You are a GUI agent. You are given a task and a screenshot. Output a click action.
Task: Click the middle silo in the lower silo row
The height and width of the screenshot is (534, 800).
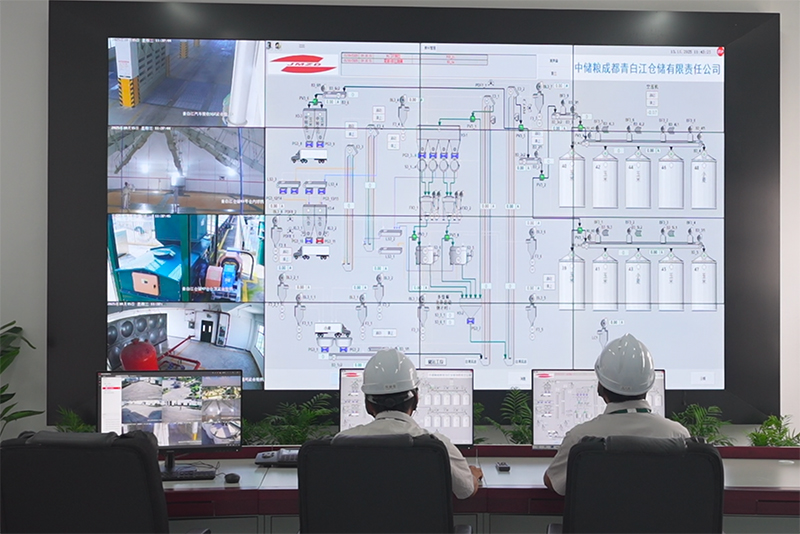point(637,280)
